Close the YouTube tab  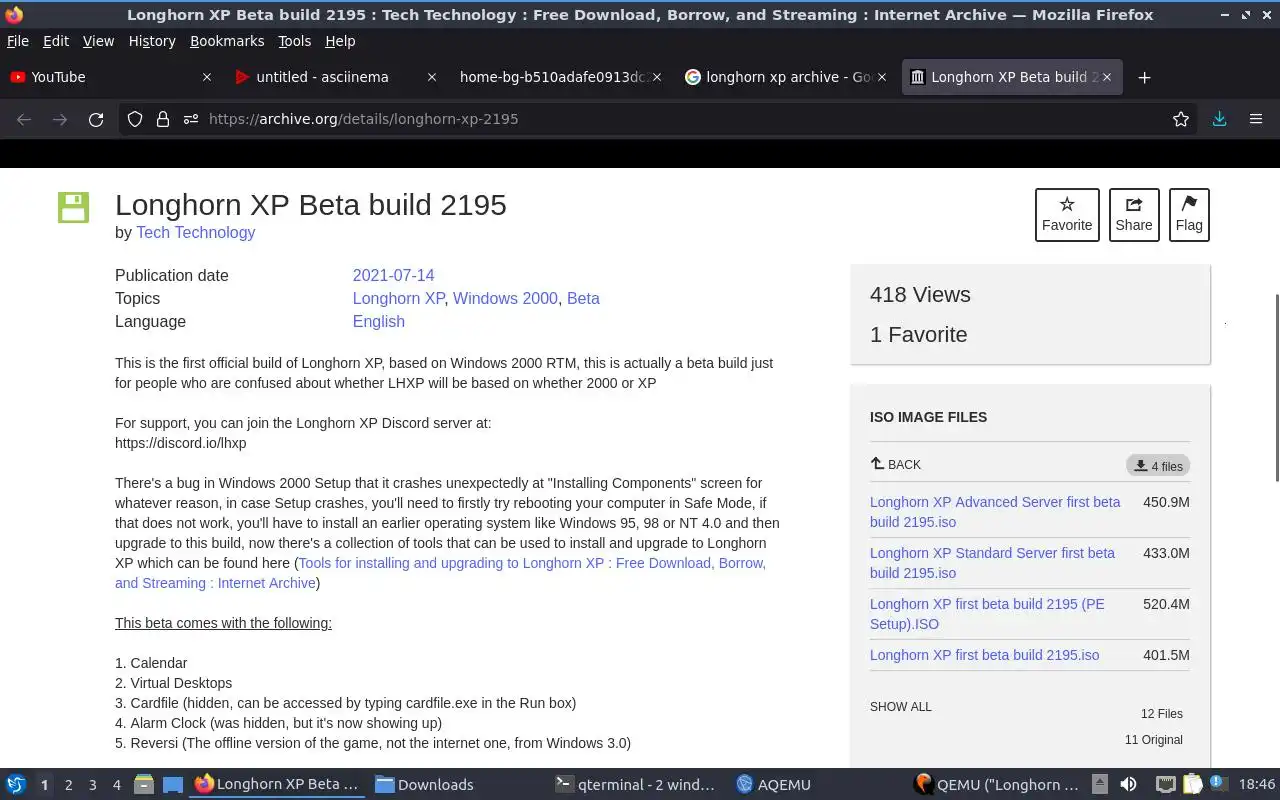(x=207, y=77)
